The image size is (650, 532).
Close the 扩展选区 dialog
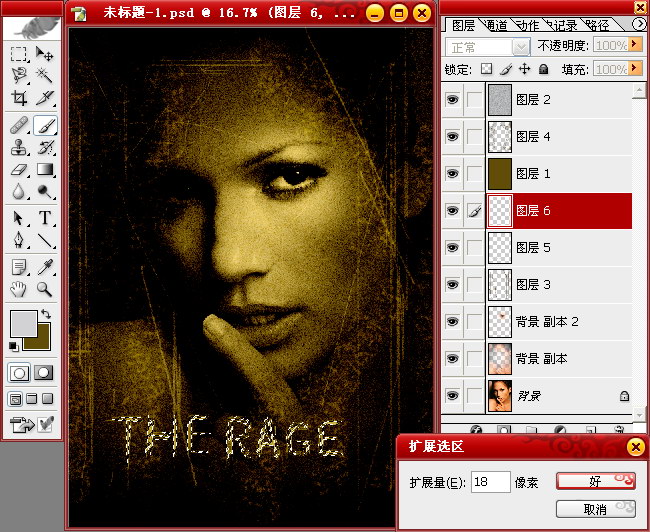(635, 447)
